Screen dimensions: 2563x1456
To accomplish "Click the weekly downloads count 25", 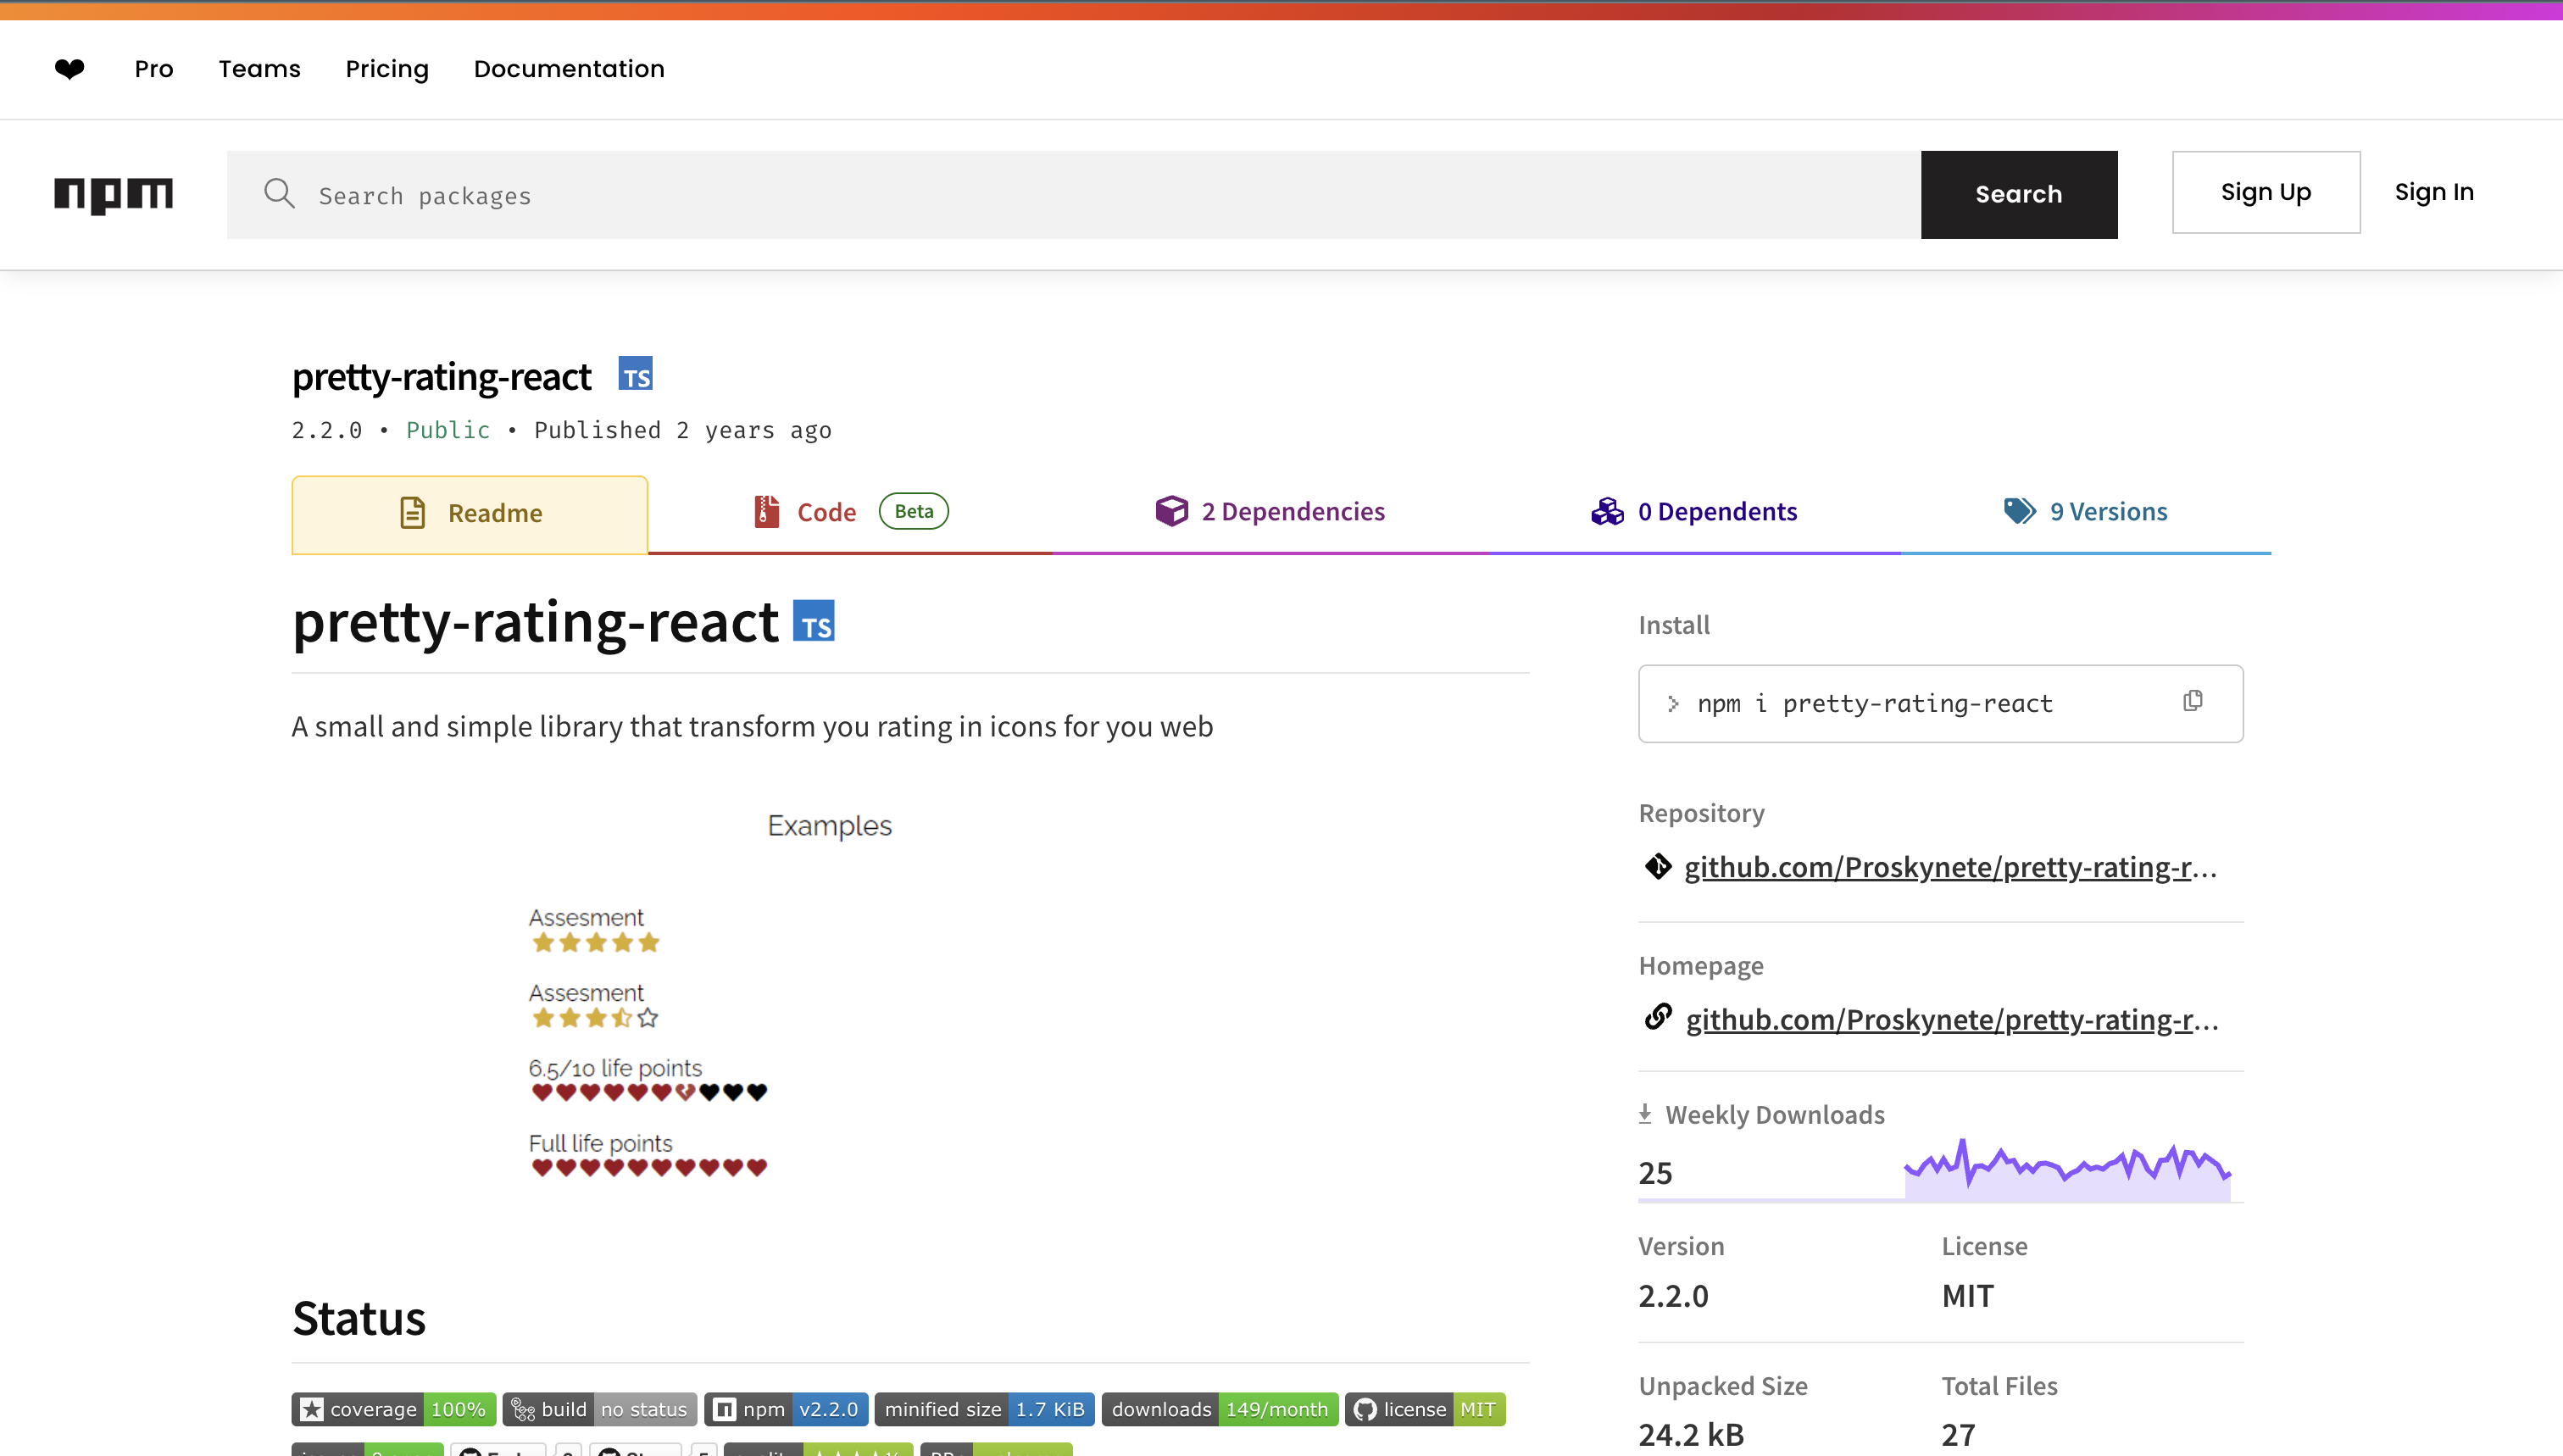I will (x=1655, y=1173).
